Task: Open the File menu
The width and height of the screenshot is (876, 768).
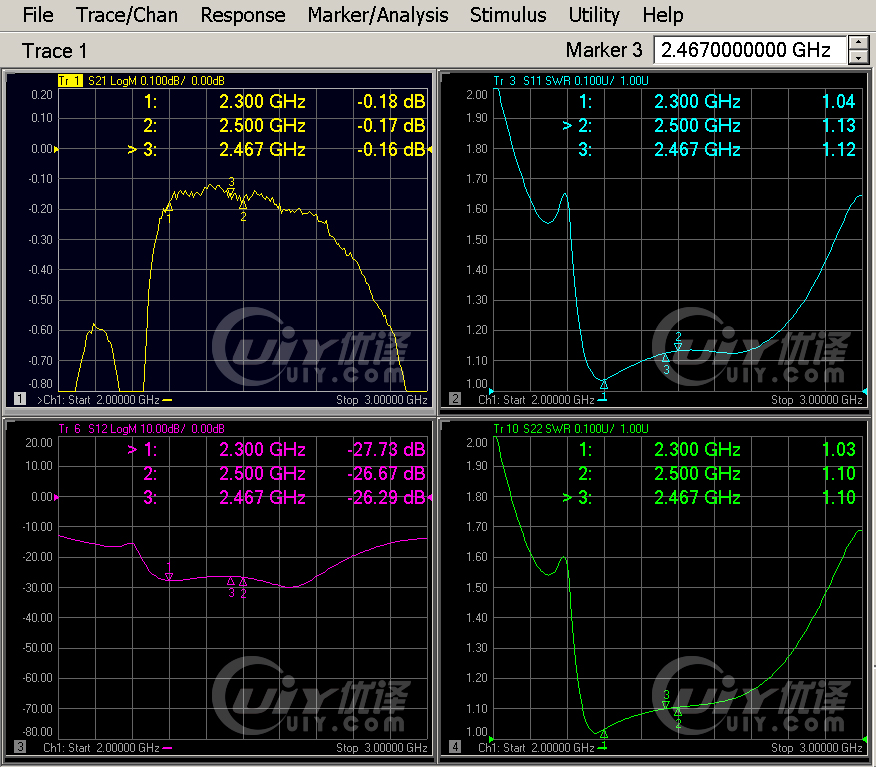Action: [38, 15]
